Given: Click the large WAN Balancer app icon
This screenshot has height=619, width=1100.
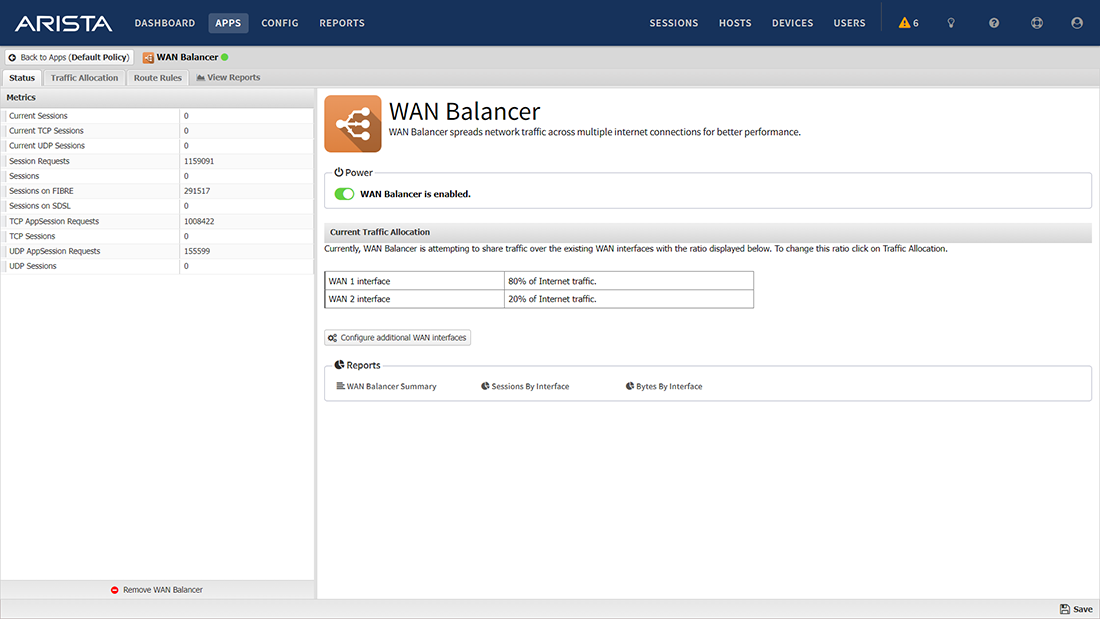Looking at the screenshot, I should [353, 124].
